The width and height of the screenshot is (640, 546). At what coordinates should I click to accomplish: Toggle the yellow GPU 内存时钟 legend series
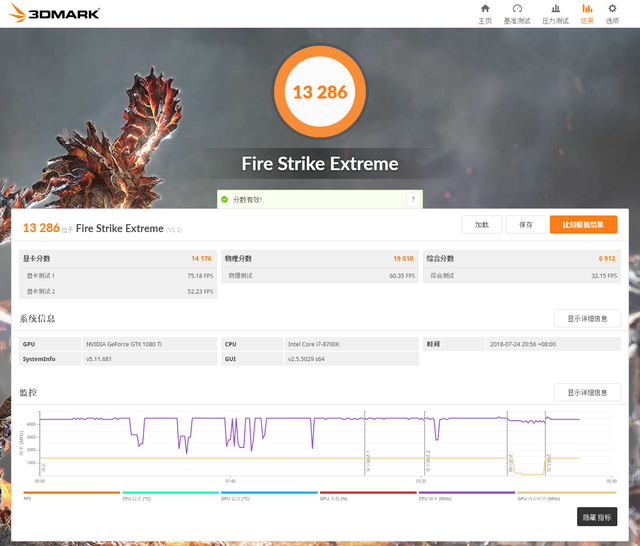point(567,495)
